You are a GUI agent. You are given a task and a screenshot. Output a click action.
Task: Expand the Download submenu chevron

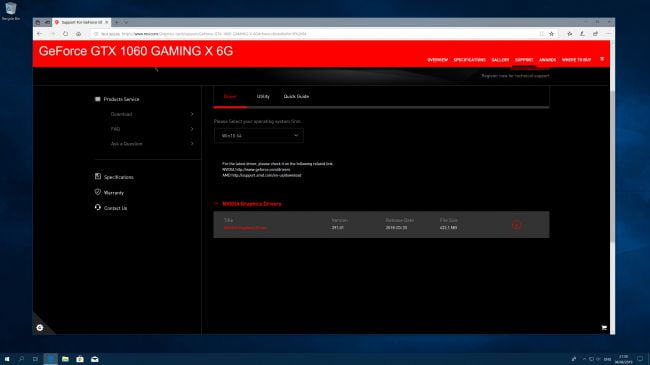click(192, 114)
